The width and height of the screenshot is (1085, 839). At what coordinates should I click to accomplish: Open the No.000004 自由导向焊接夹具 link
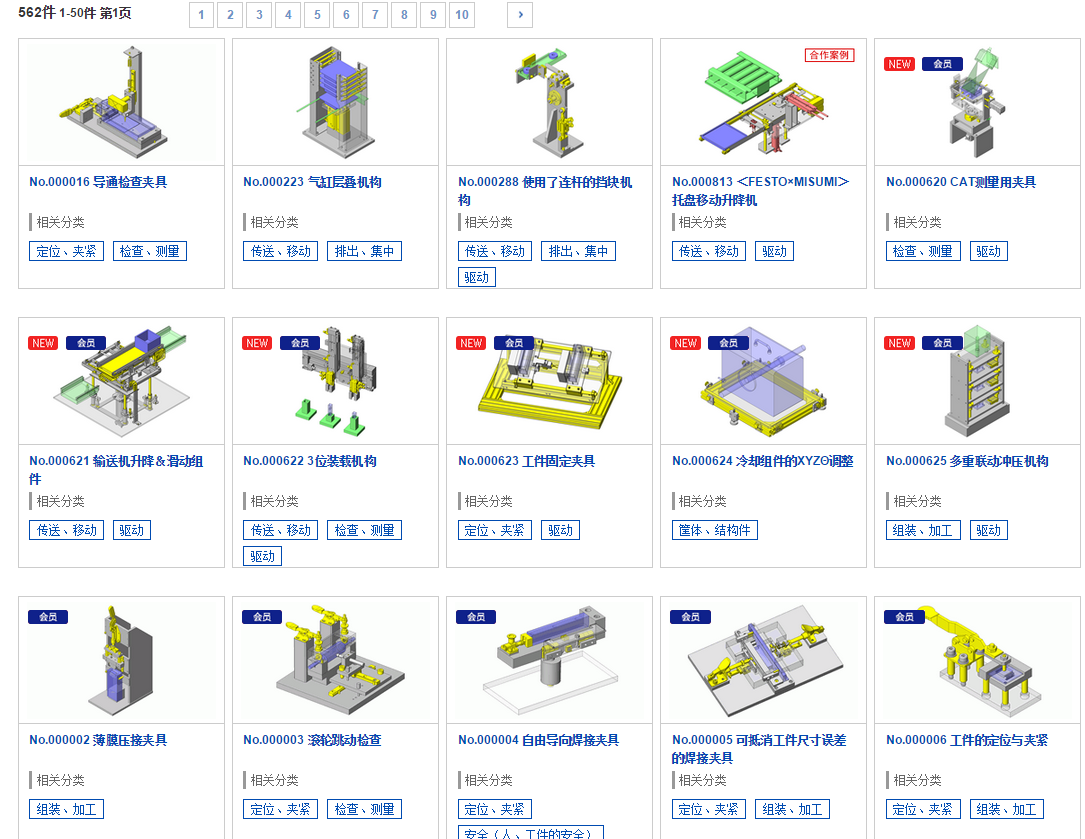coord(538,740)
